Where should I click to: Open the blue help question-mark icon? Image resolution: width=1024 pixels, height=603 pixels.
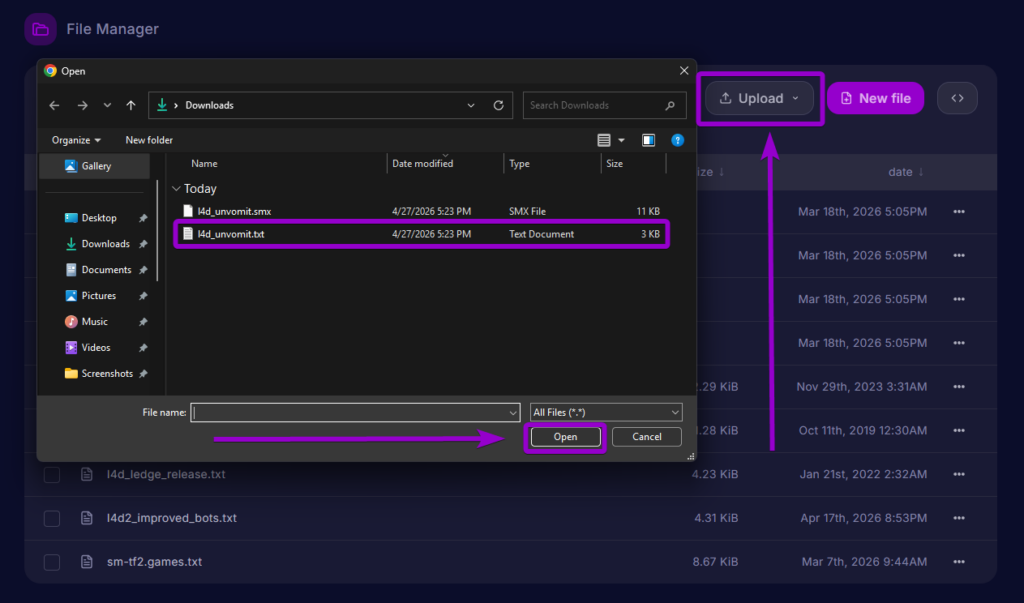click(x=678, y=140)
